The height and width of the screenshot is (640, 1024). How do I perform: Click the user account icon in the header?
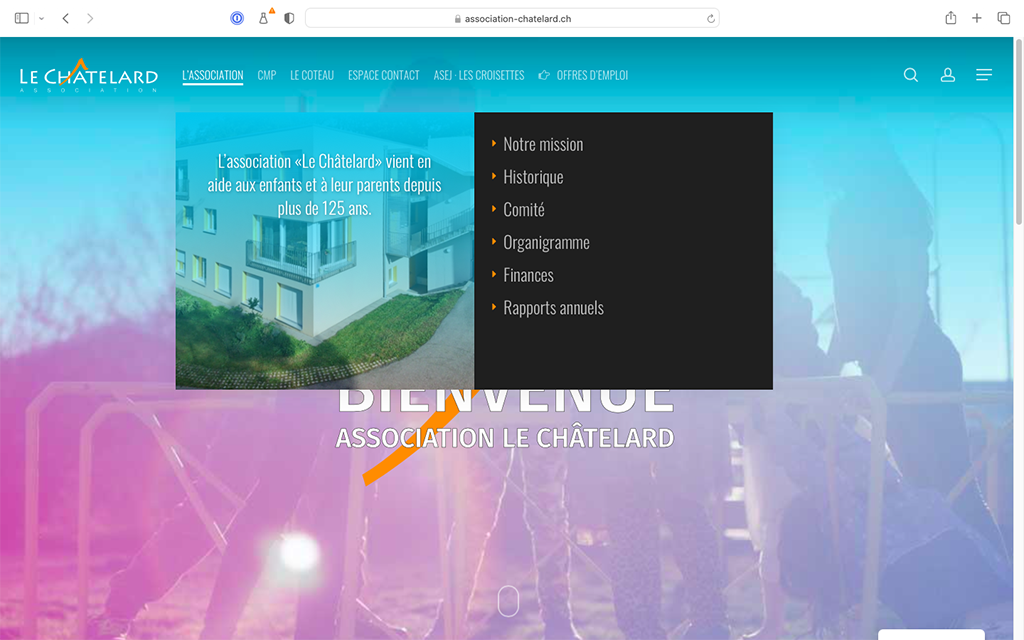pyautogui.click(x=947, y=74)
